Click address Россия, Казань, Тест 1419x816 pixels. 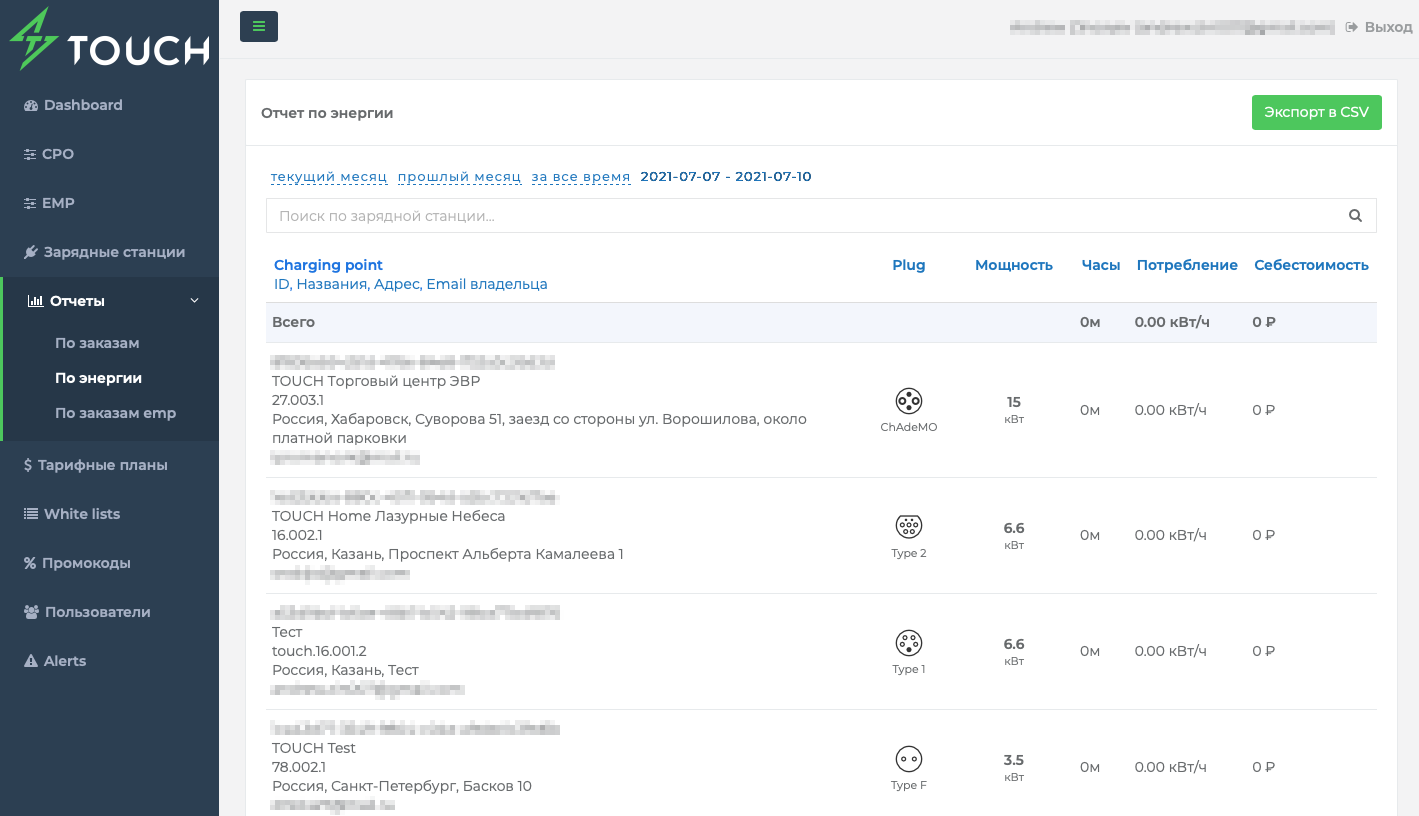(x=345, y=670)
